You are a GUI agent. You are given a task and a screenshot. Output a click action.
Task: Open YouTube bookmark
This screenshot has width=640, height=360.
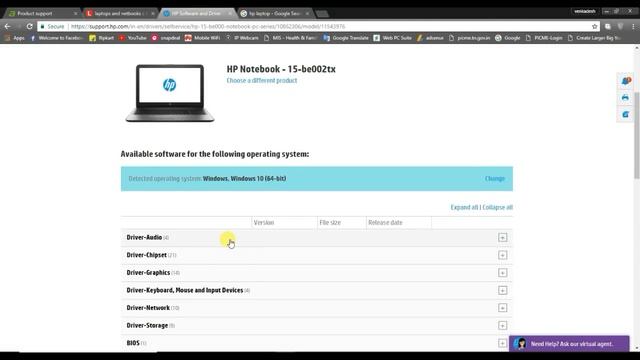pos(133,38)
